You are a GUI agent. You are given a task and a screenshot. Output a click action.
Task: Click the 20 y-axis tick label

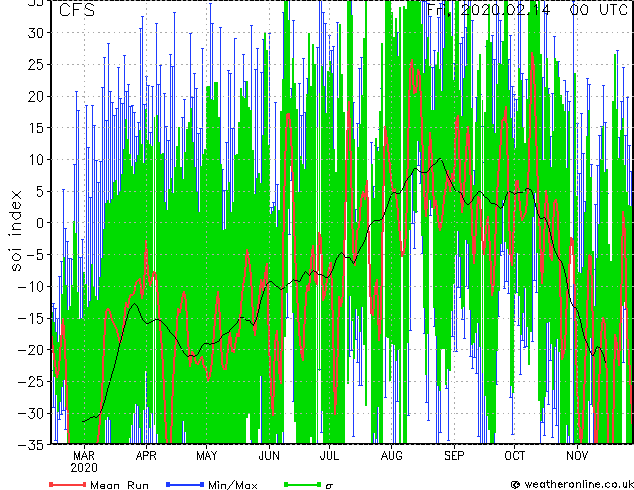pyautogui.click(x=36, y=96)
